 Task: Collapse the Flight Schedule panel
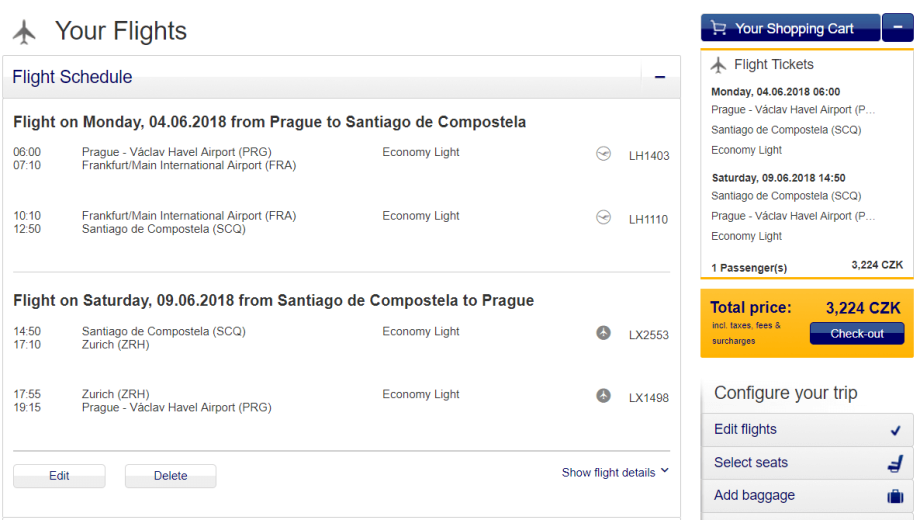point(660,77)
